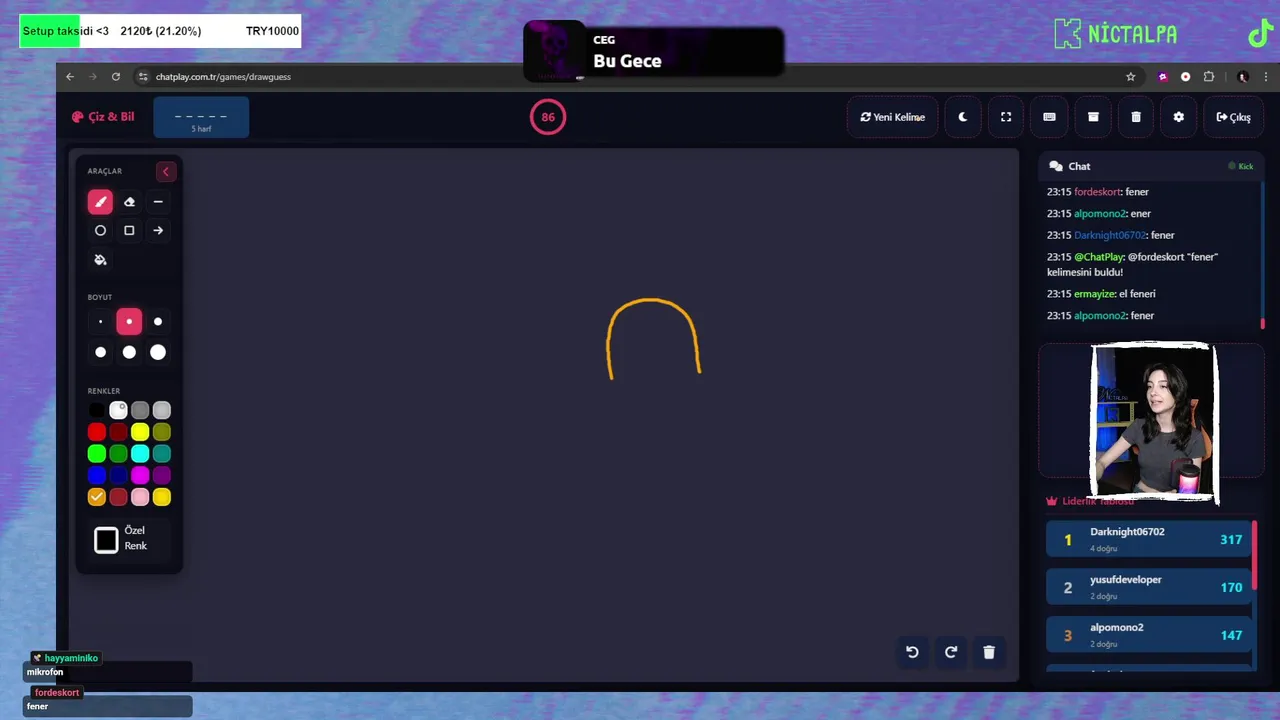Pick the checked orange color swatch

97,497
